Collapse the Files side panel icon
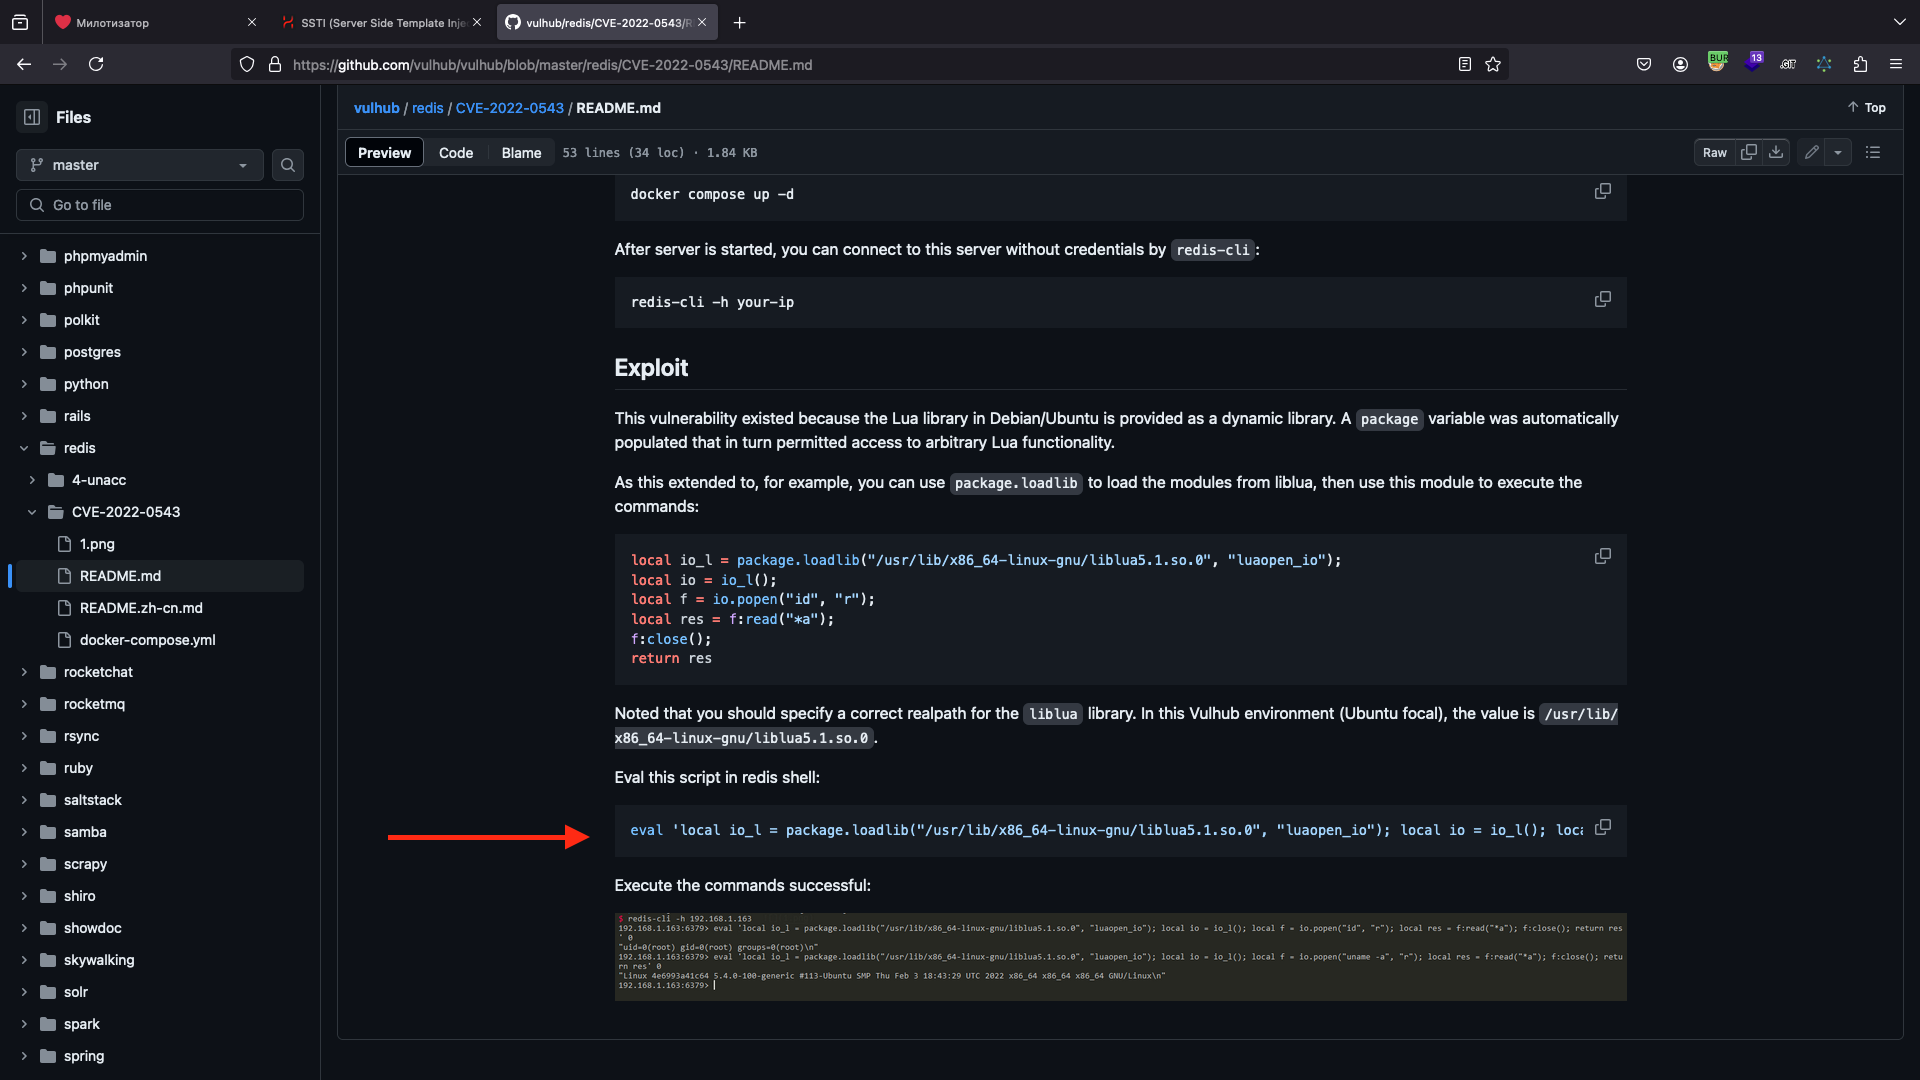The width and height of the screenshot is (1920, 1080). pos(32,117)
